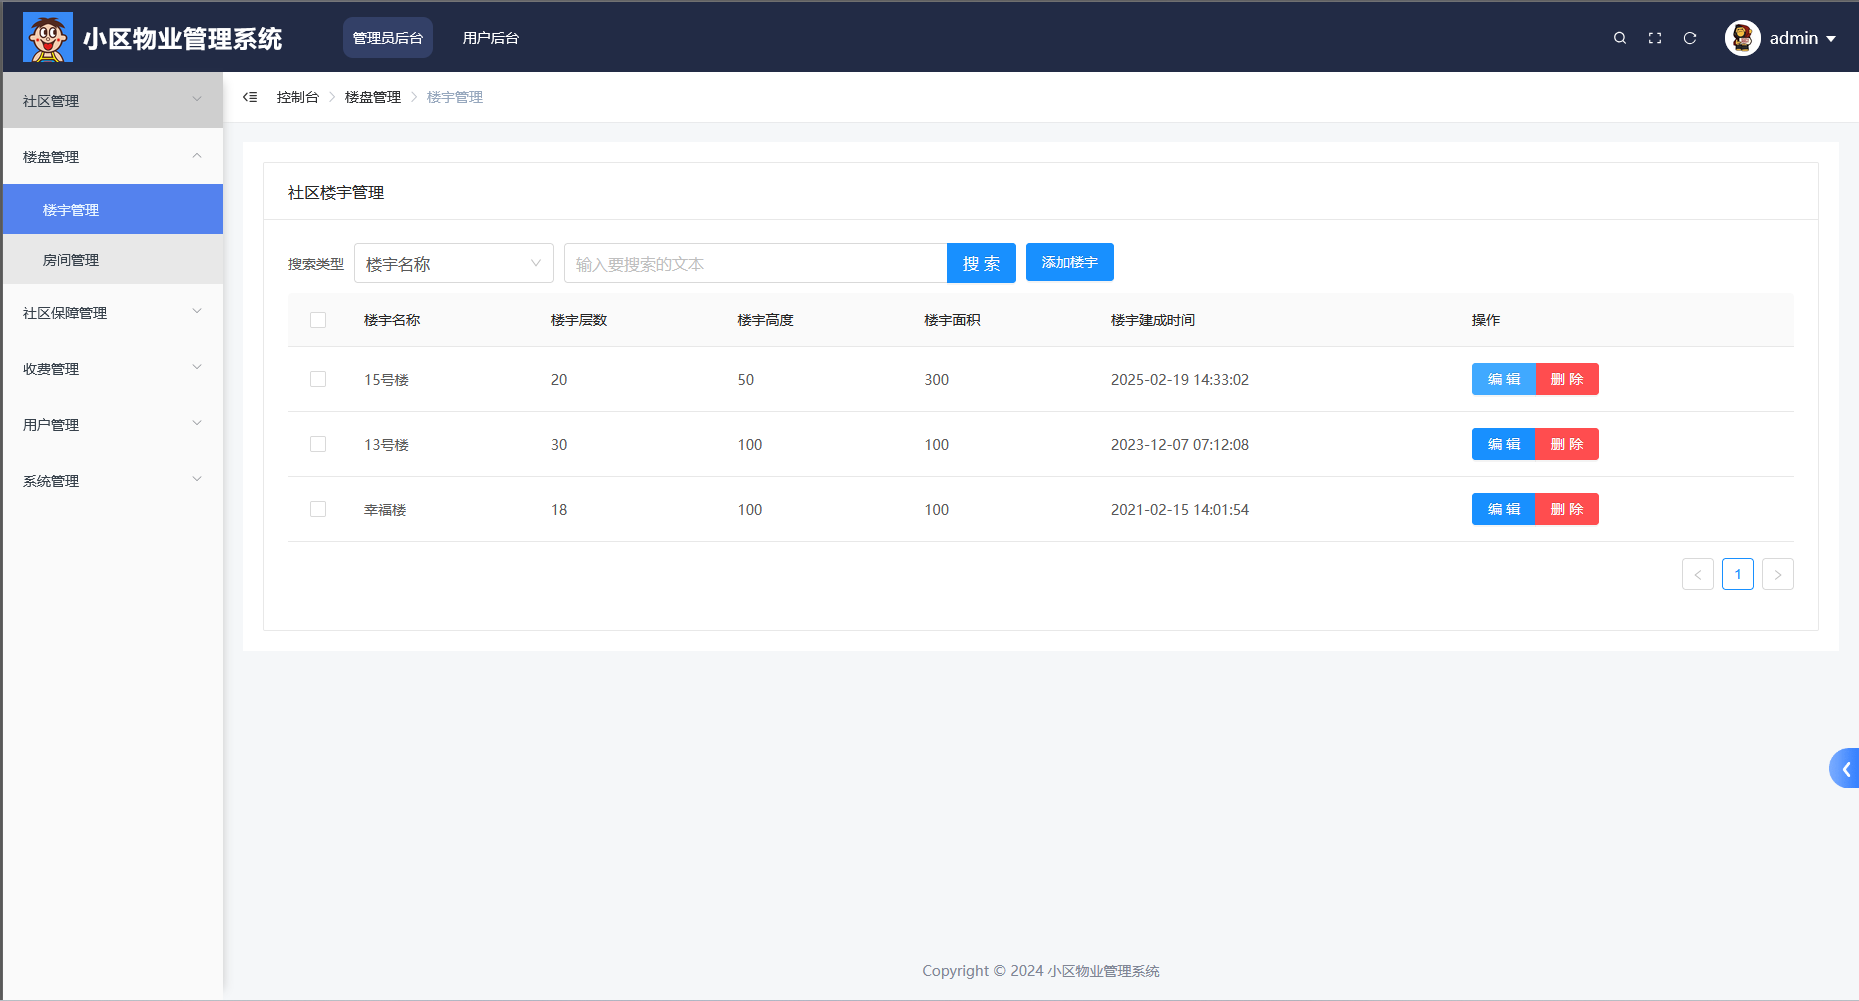The width and height of the screenshot is (1859, 1001).
Task: Expand 社区保障管理 sidebar menu
Action: pyautogui.click(x=113, y=312)
